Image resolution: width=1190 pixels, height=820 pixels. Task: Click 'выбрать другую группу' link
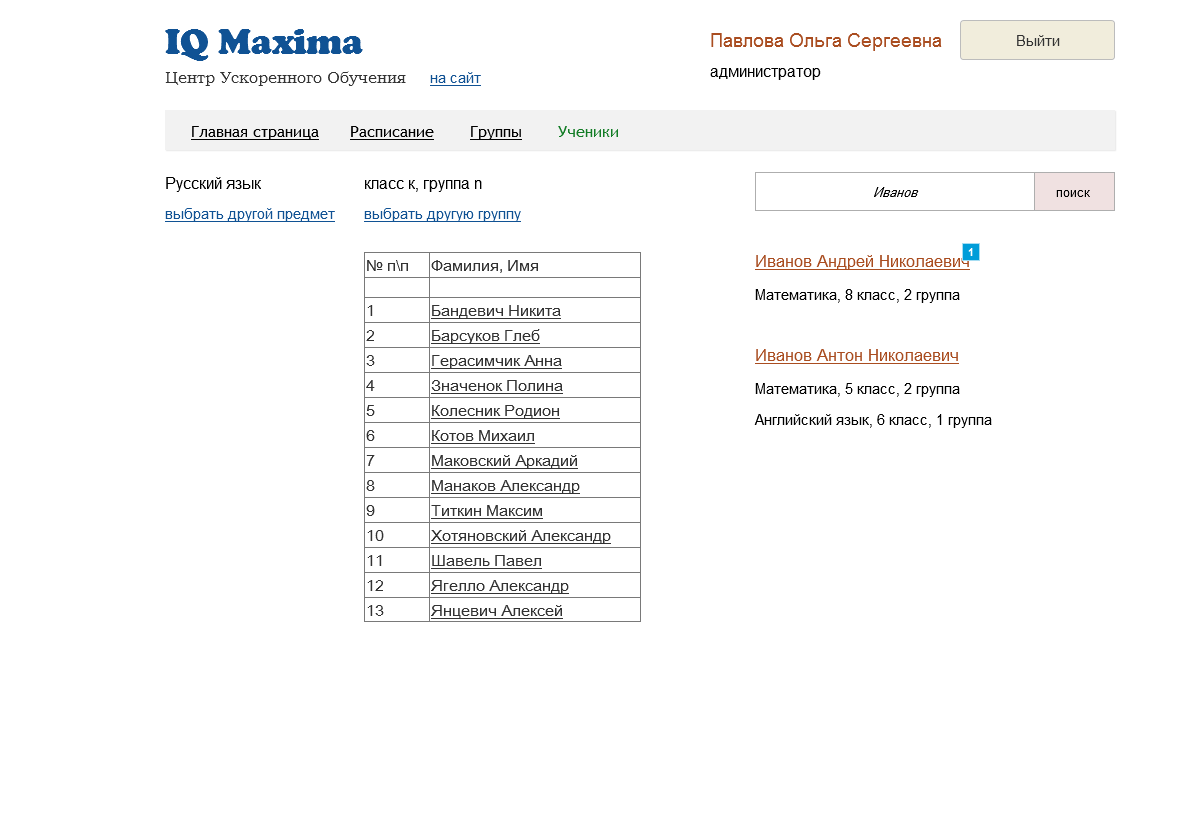click(x=442, y=214)
